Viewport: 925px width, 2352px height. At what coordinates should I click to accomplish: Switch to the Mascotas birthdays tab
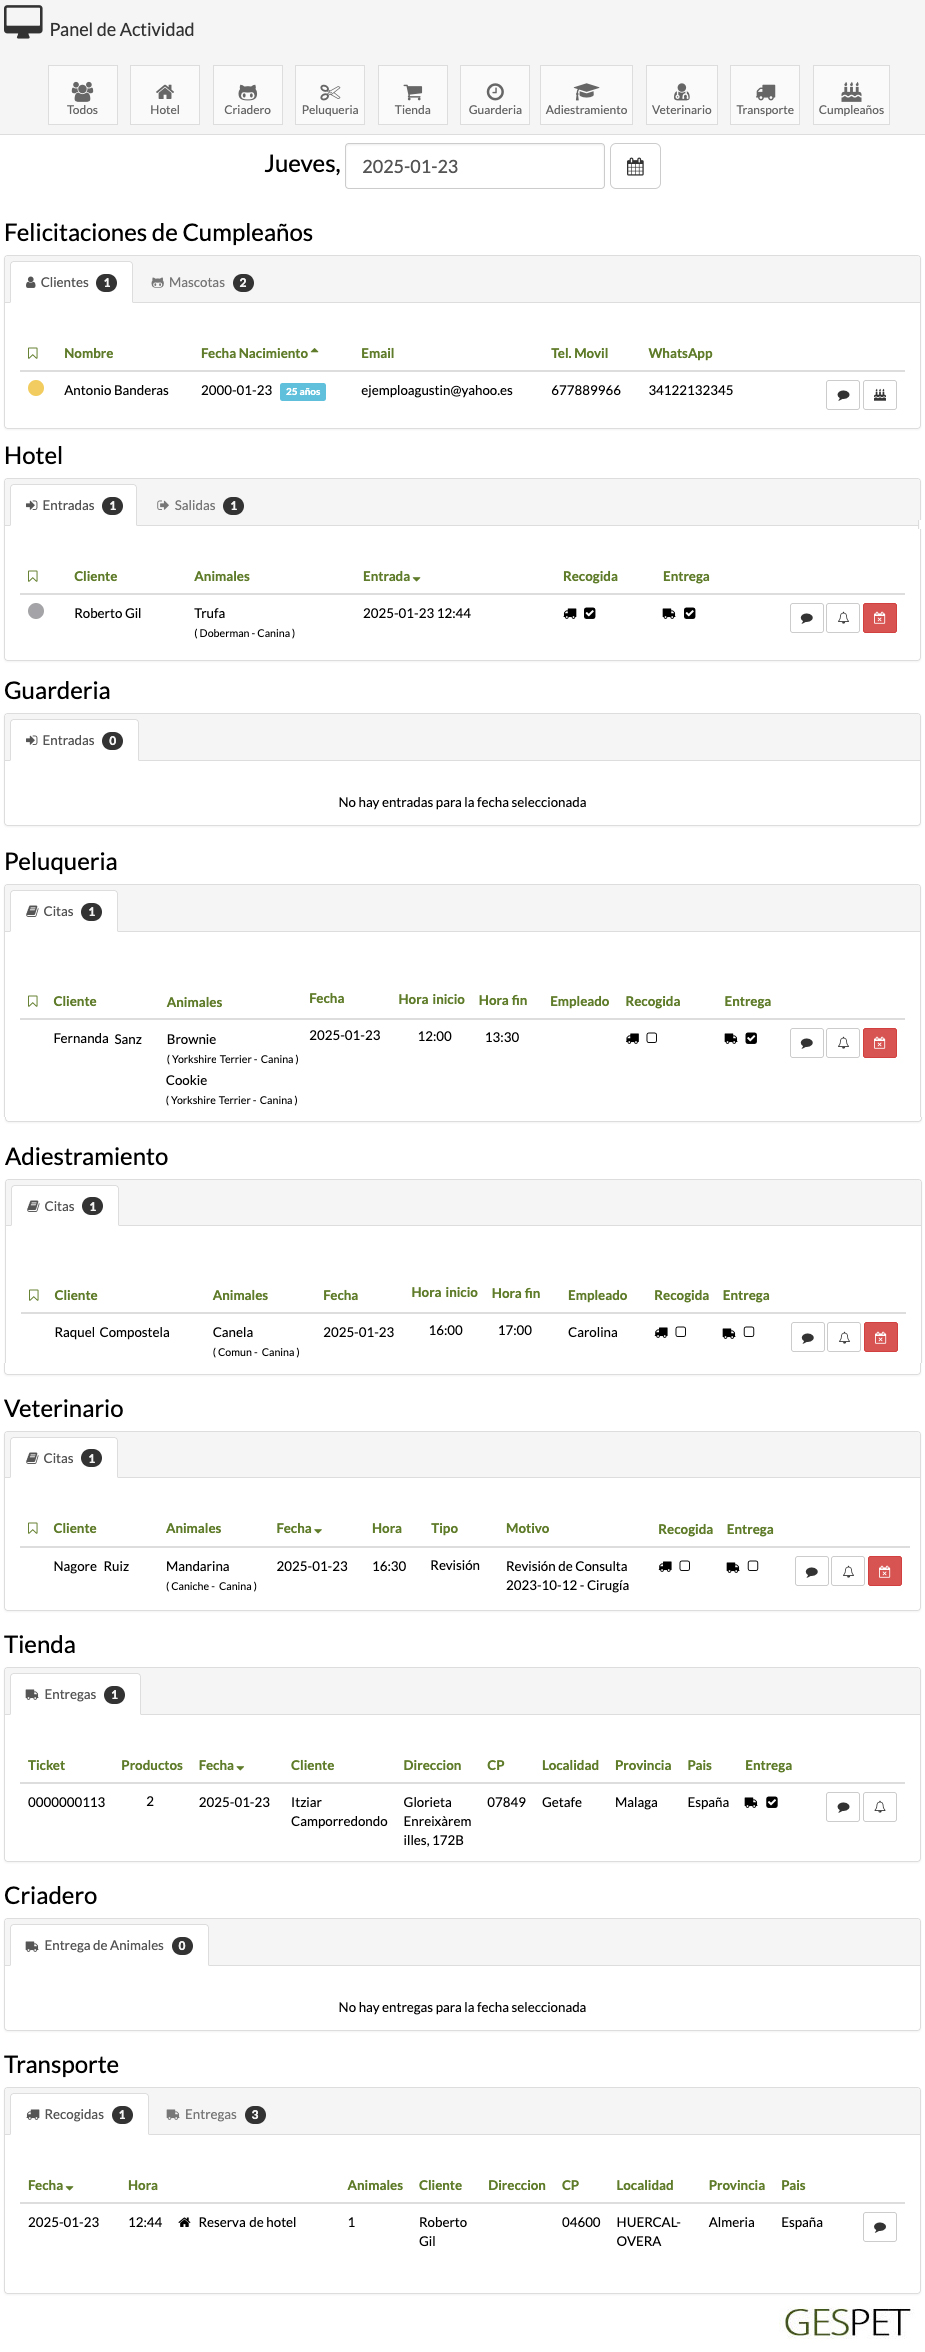(202, 283)
